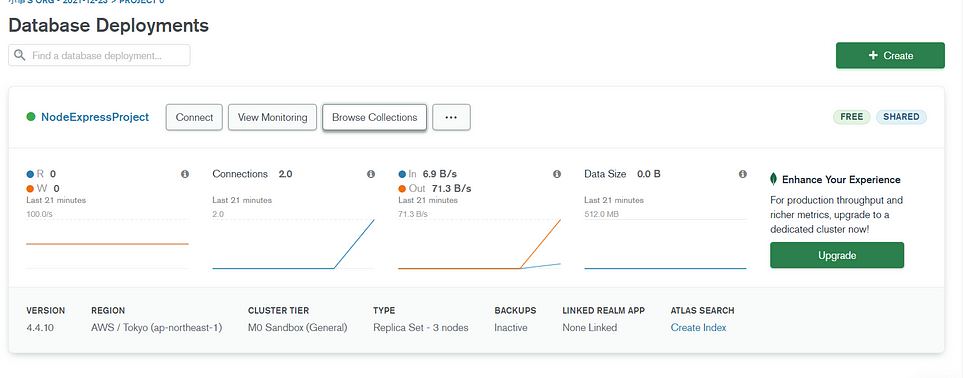Click the blue In legend dot

tap(402, 174)
